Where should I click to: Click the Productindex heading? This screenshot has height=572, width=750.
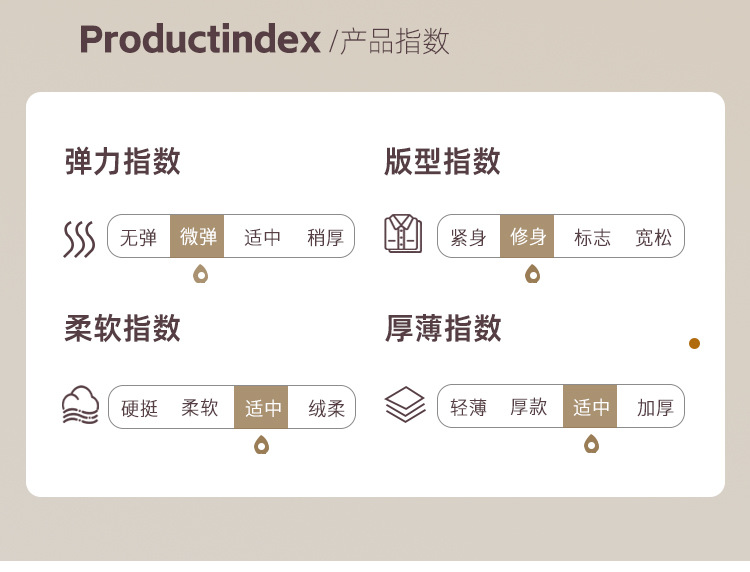(200, 40)
